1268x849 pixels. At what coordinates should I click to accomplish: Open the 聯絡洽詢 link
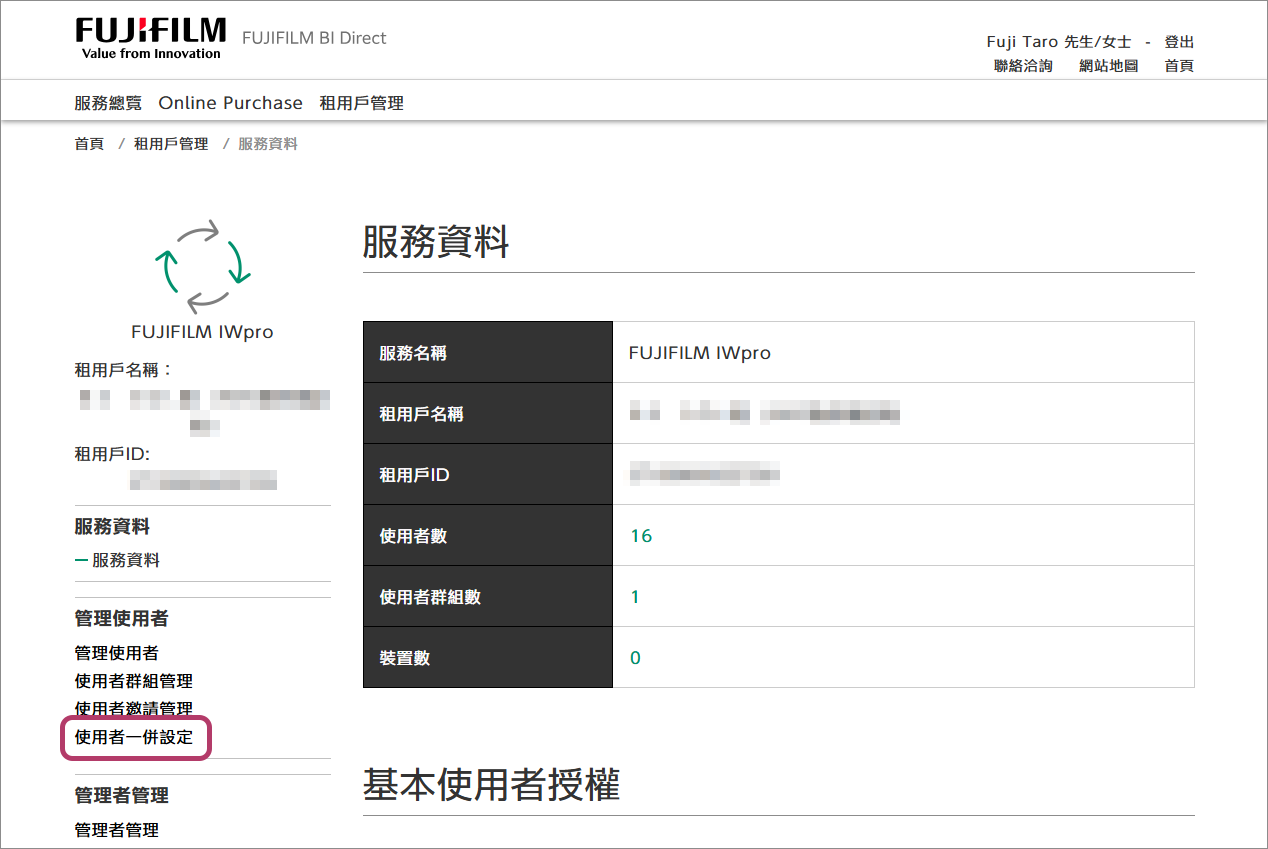(1023, 66)
